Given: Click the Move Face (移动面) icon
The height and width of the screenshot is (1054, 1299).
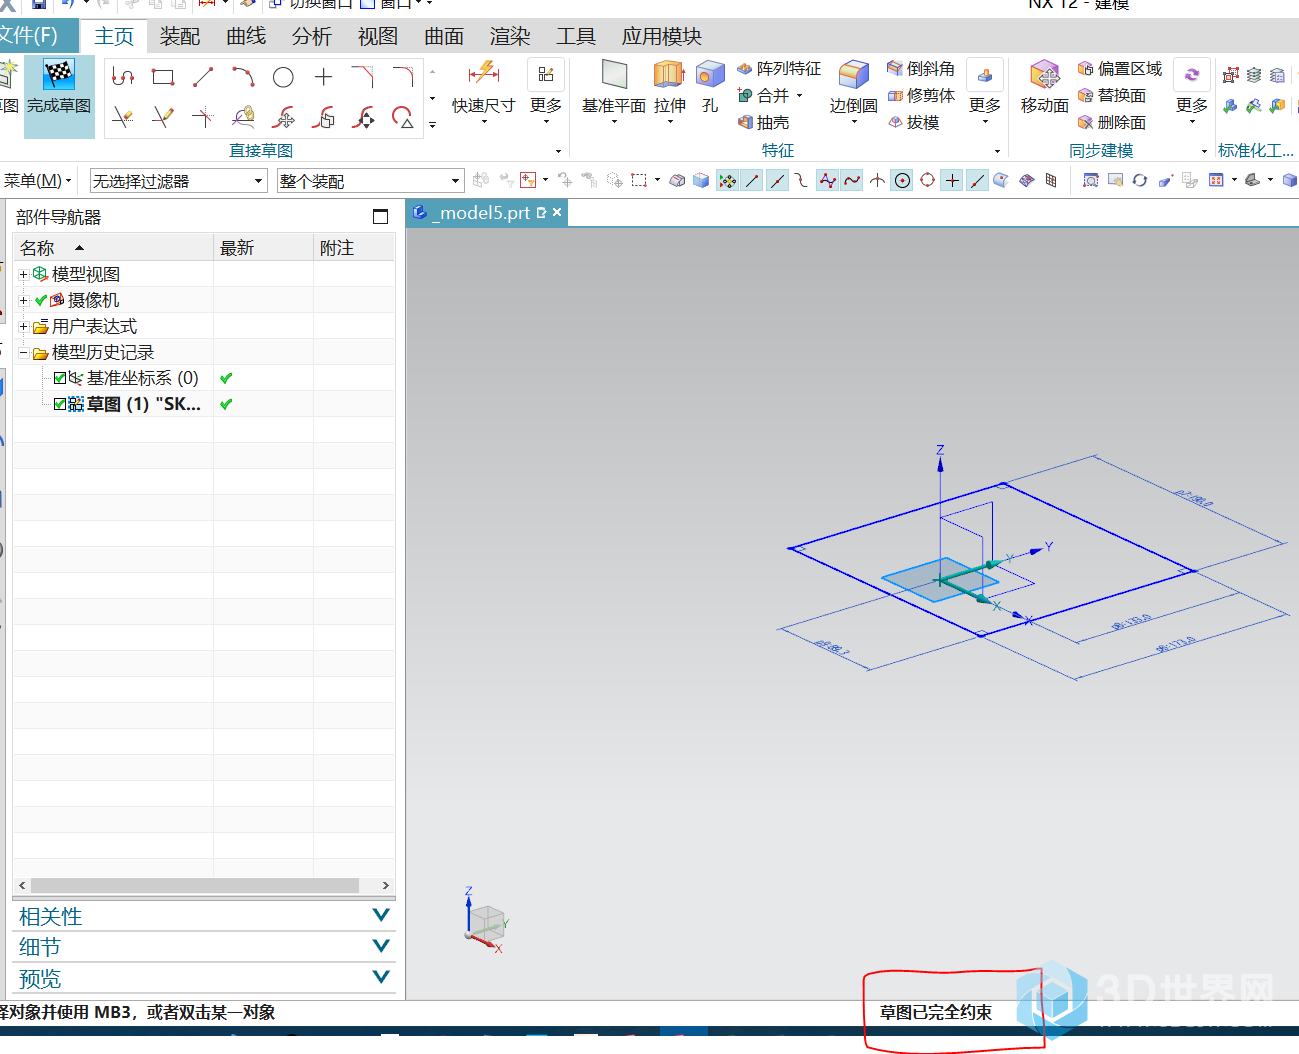Looking at the screenshot, I should 1045,74.
